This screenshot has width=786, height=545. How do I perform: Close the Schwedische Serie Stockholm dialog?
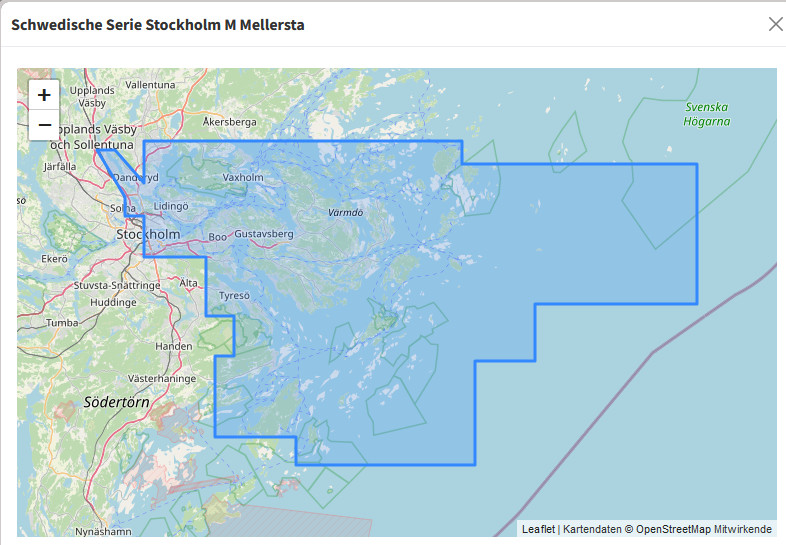point(775,24)
